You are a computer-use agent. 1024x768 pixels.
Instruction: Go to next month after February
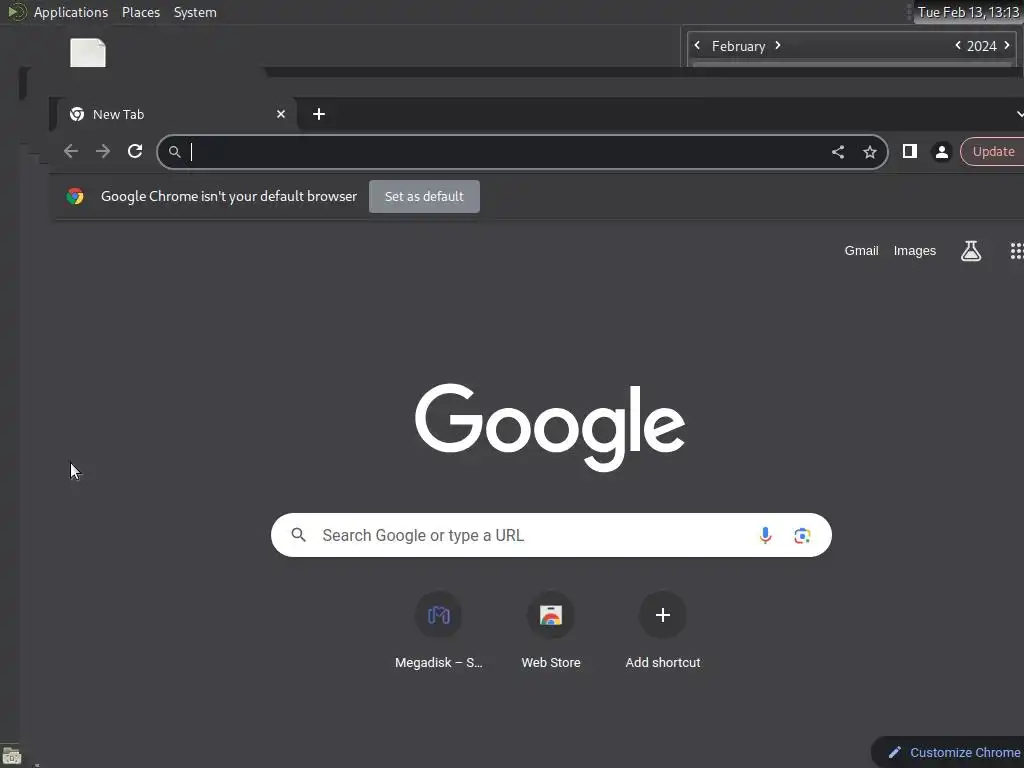778,45
